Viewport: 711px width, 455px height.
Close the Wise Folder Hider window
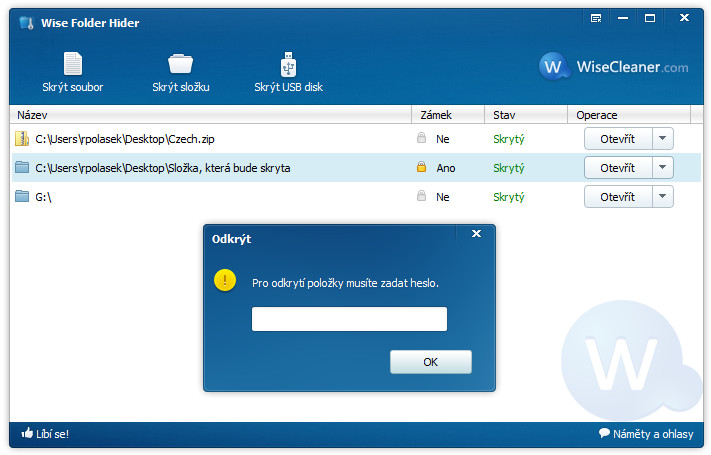pos(684,18)
